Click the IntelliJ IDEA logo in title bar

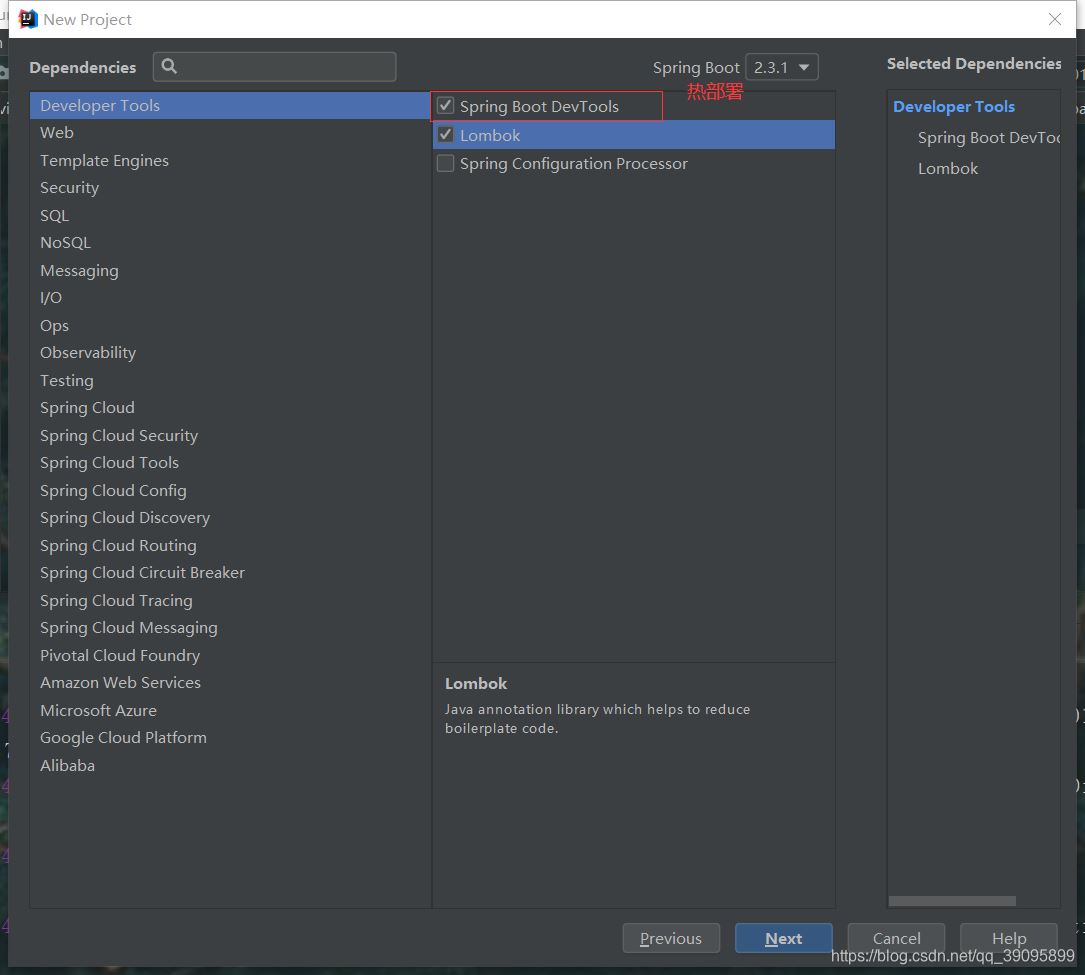tap(27, 19)
